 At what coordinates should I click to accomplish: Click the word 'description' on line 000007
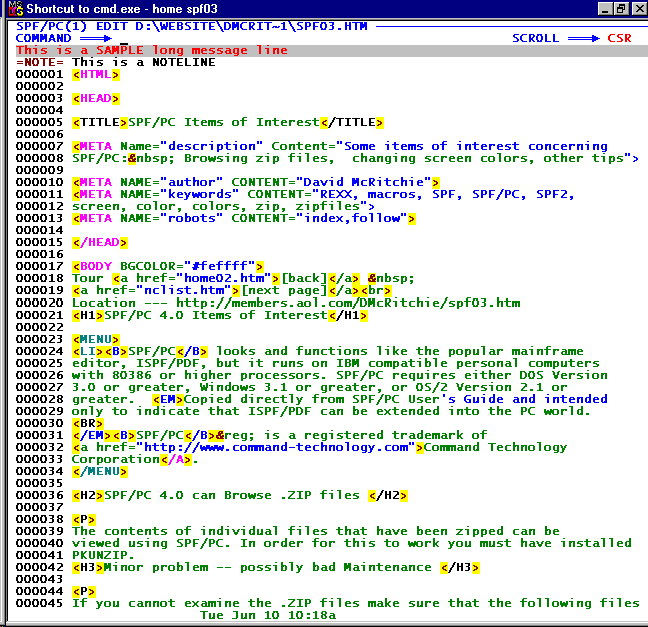pos(212,146)
